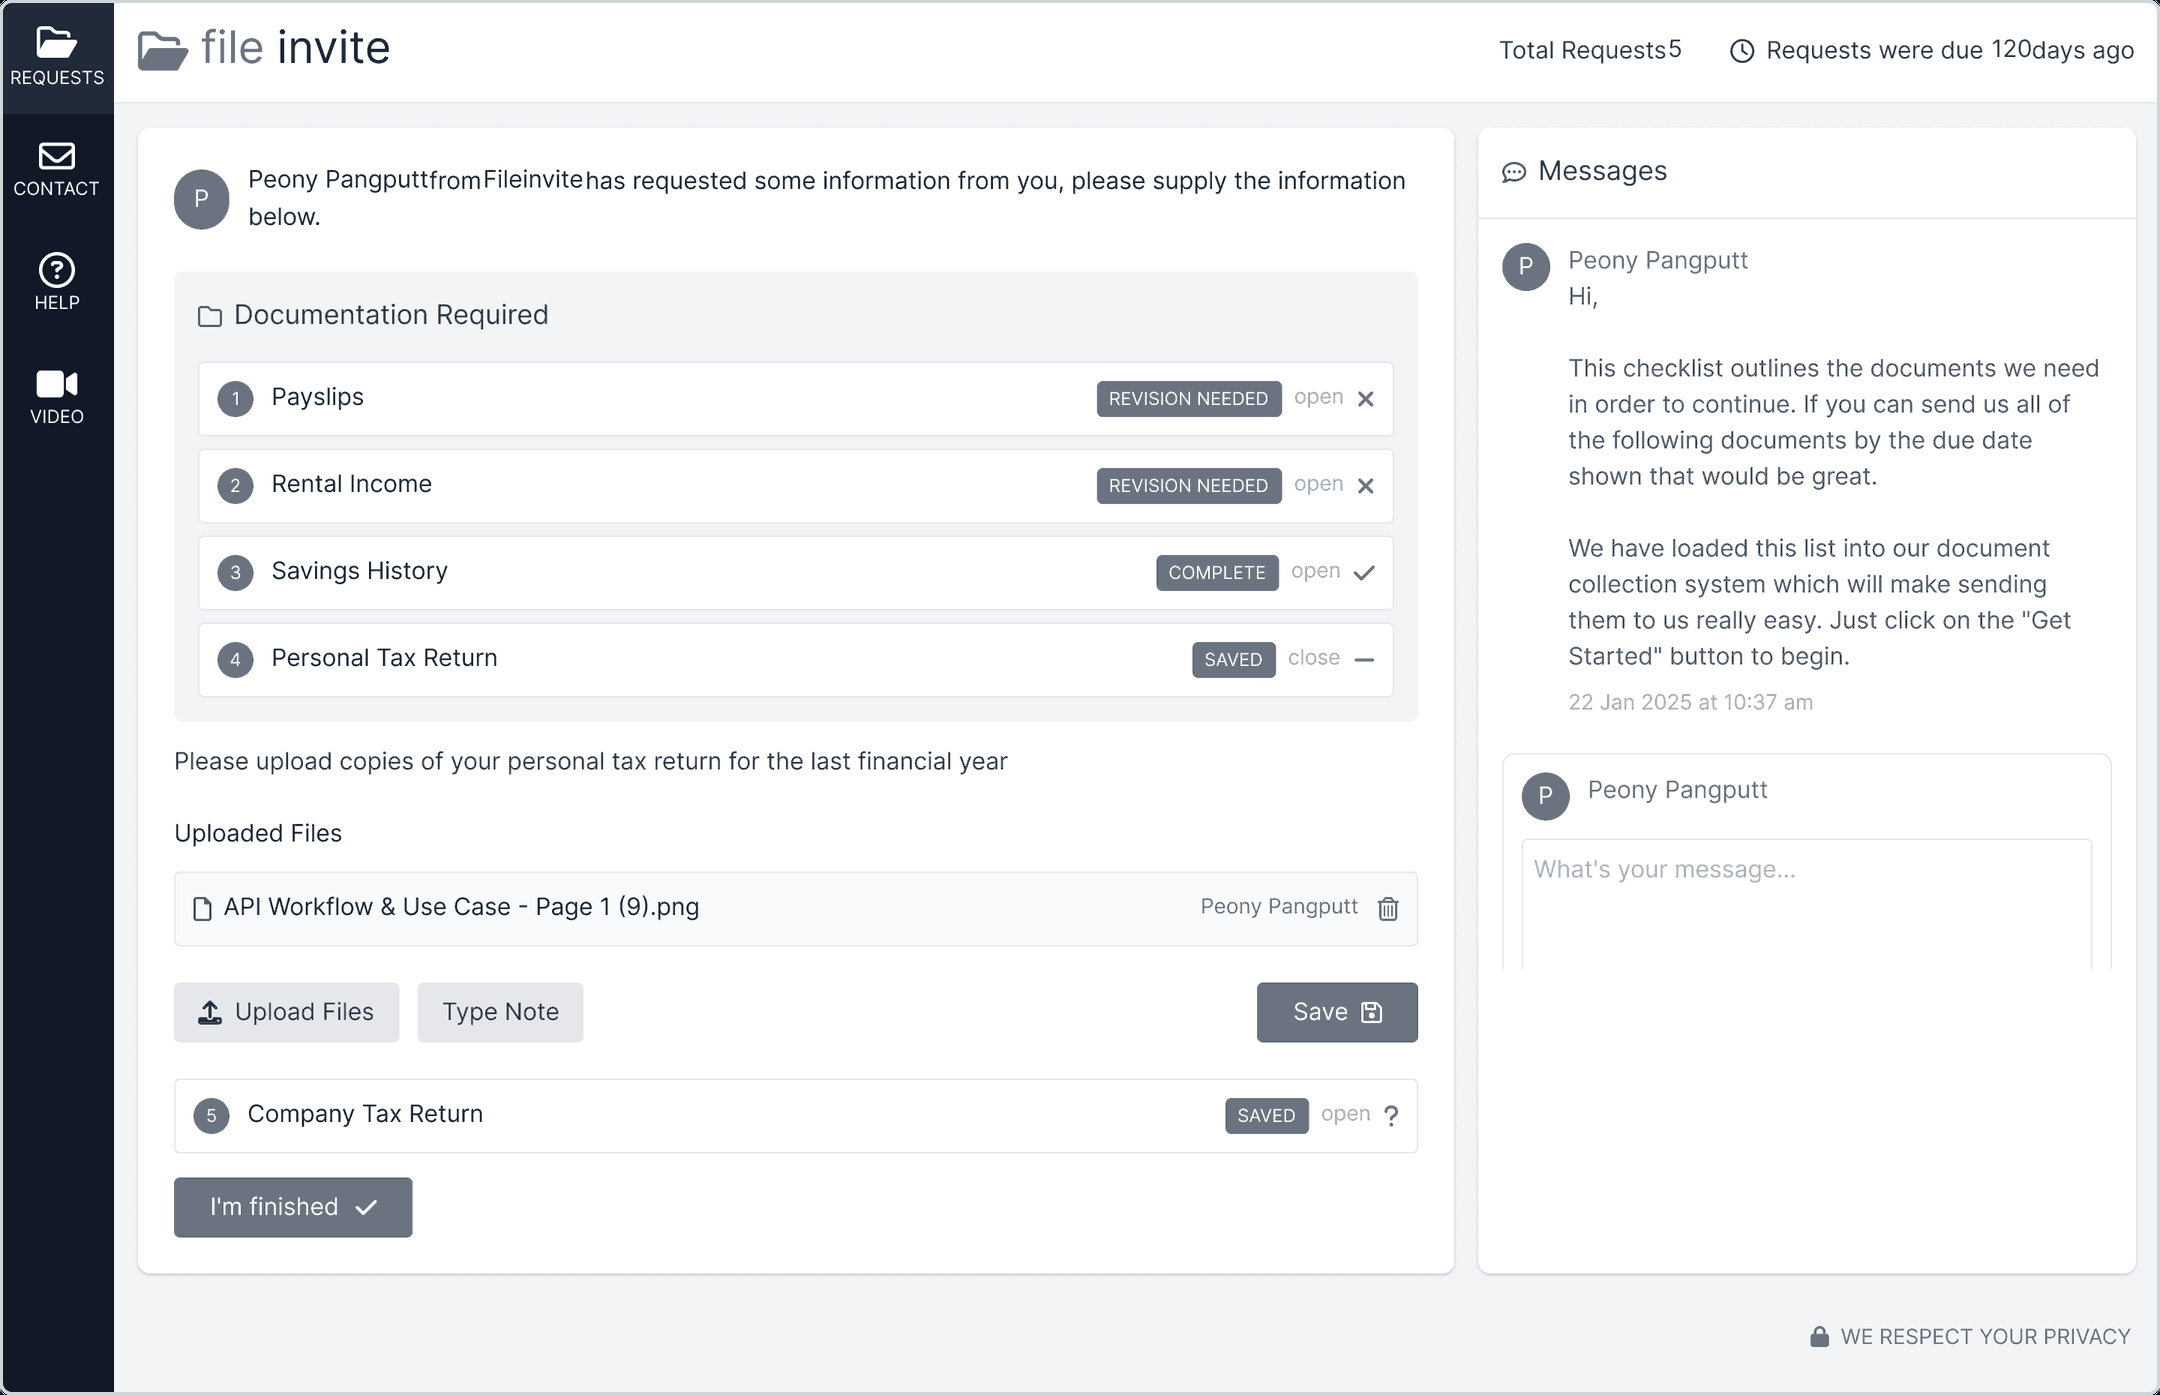Screen dimensions: 2160x1395
Task: Click the COMPLETE badge on Savings History
Action: (1217, 573)
